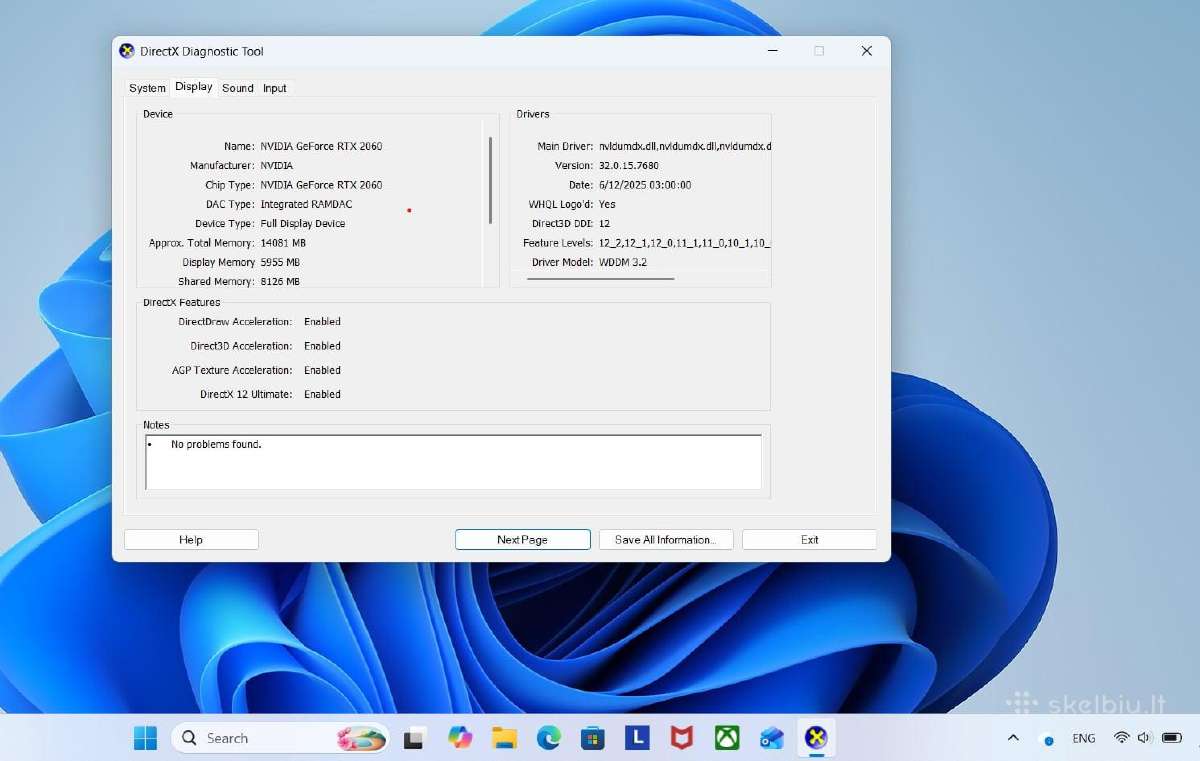Screen dimensions: 1200x761
Task: Click the DirectX icon in title bar
Action: 127,51
